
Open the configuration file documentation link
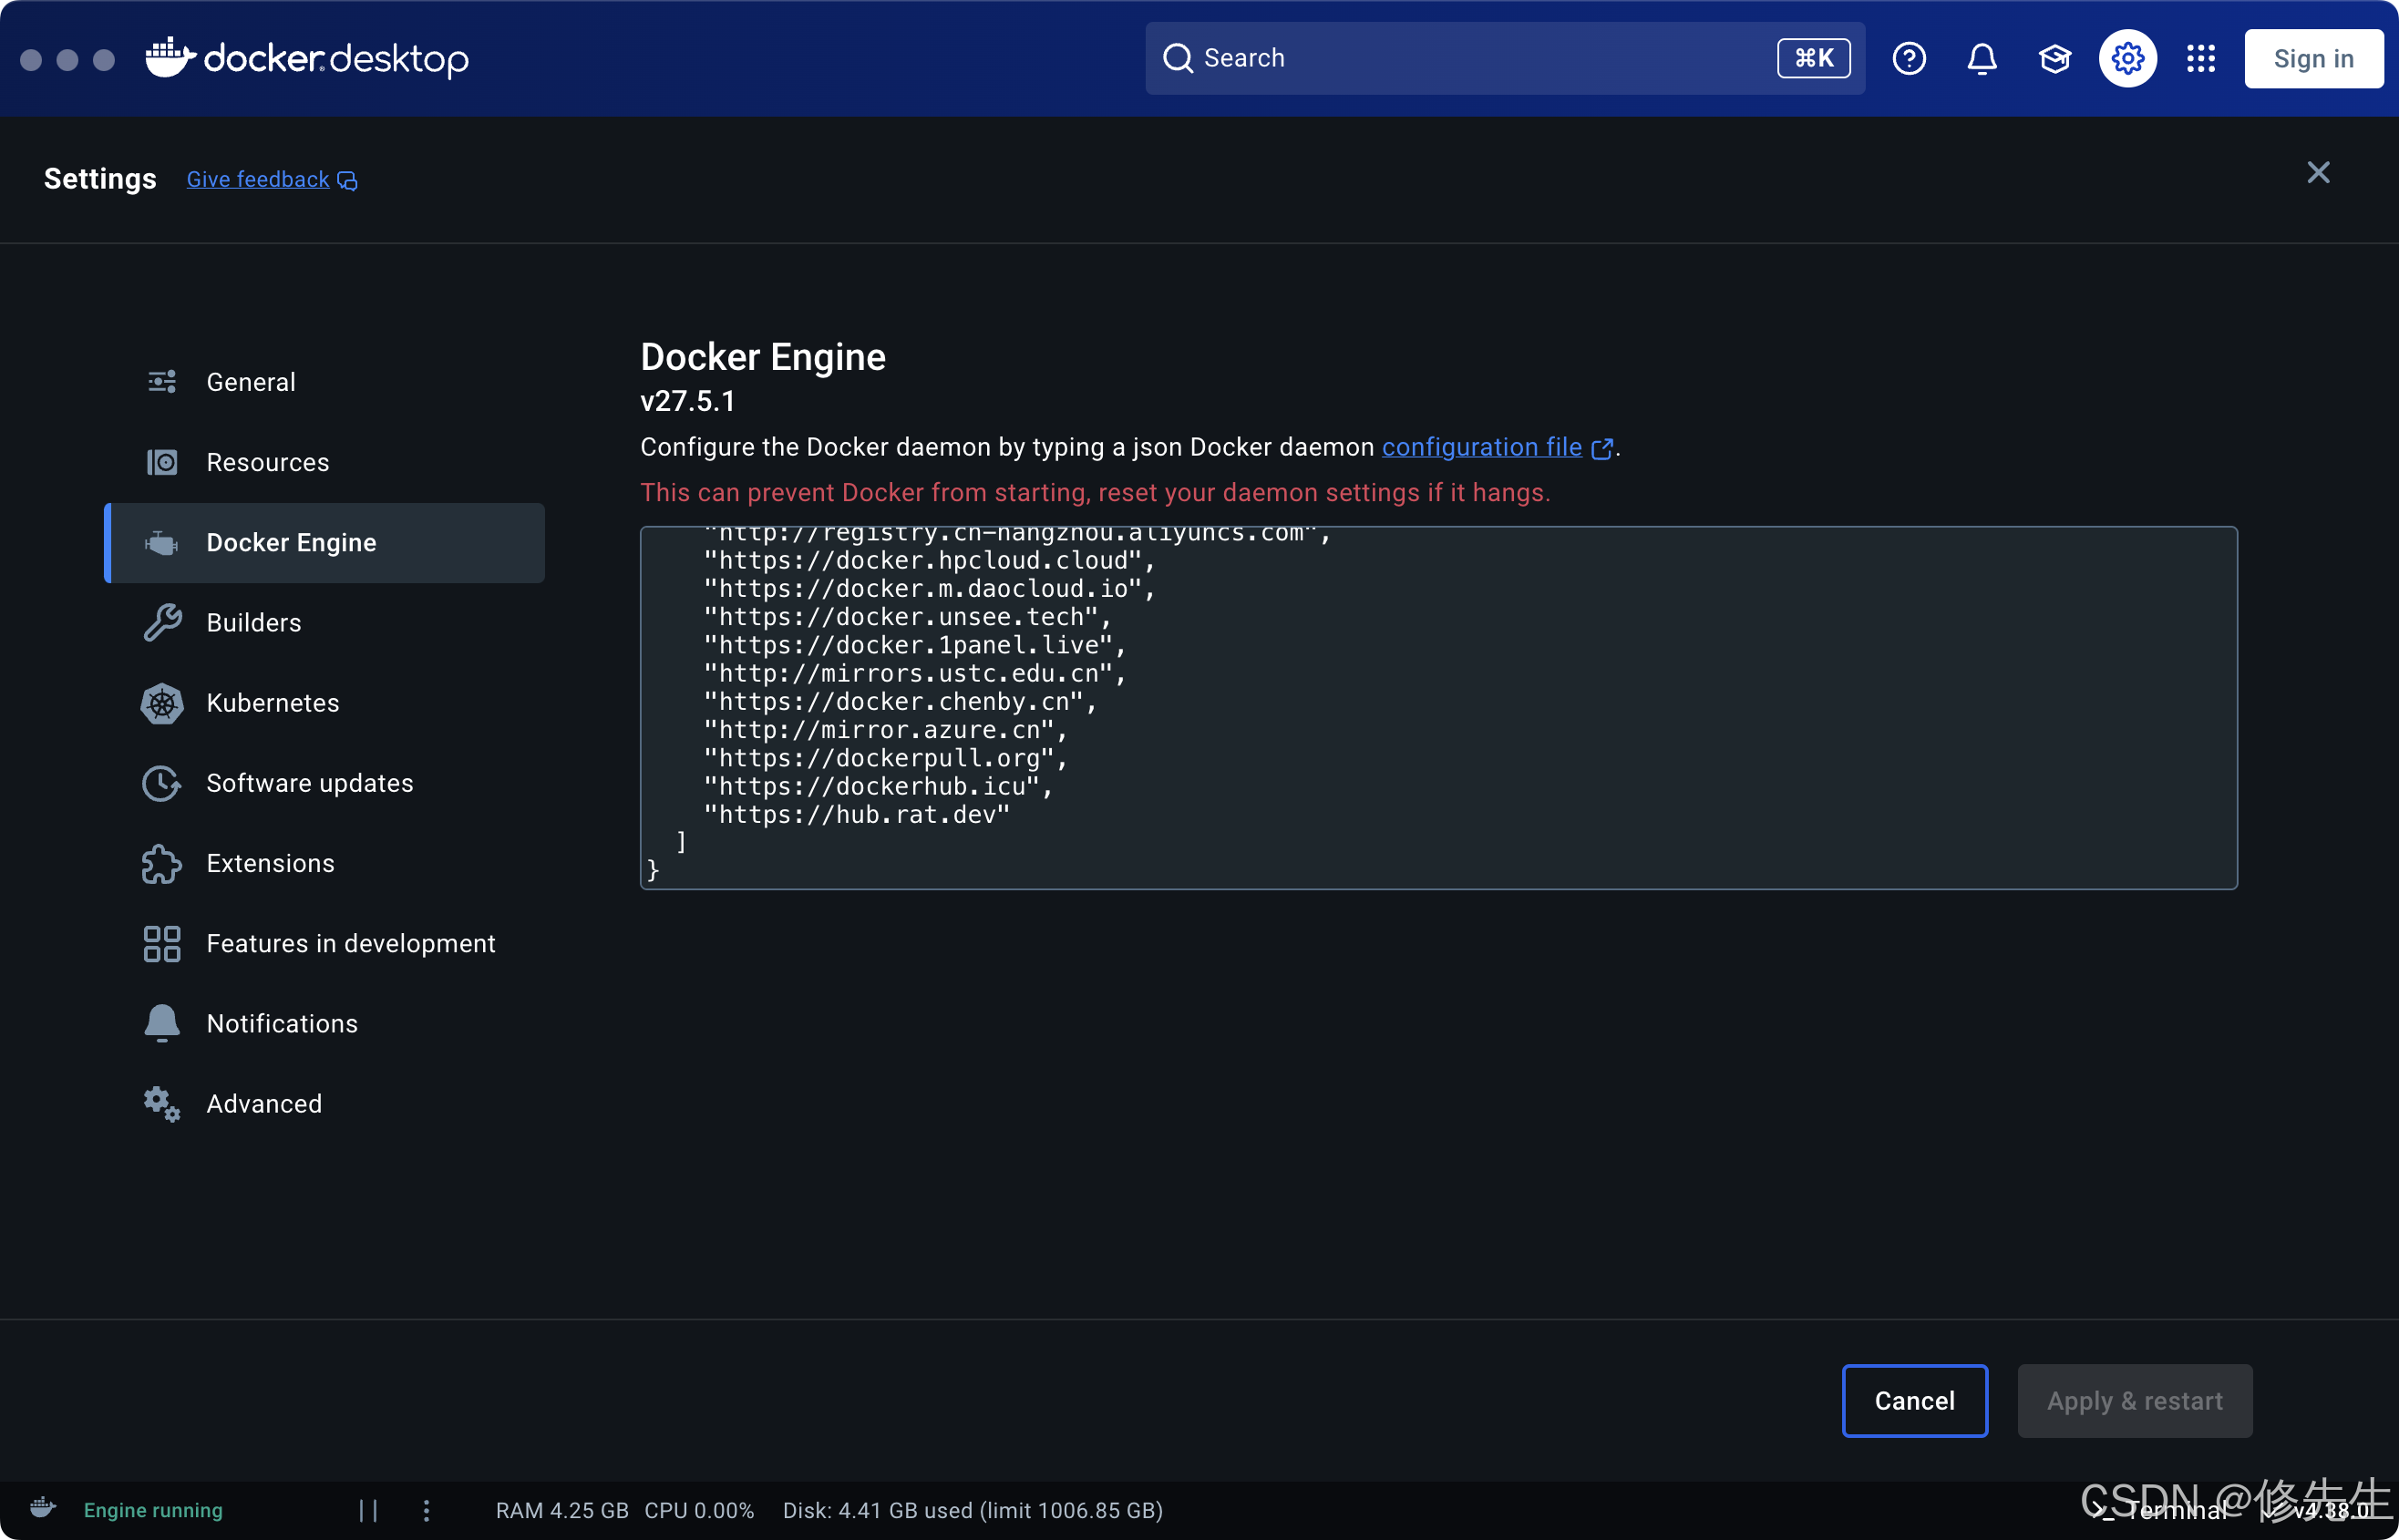coord(1482,447)
